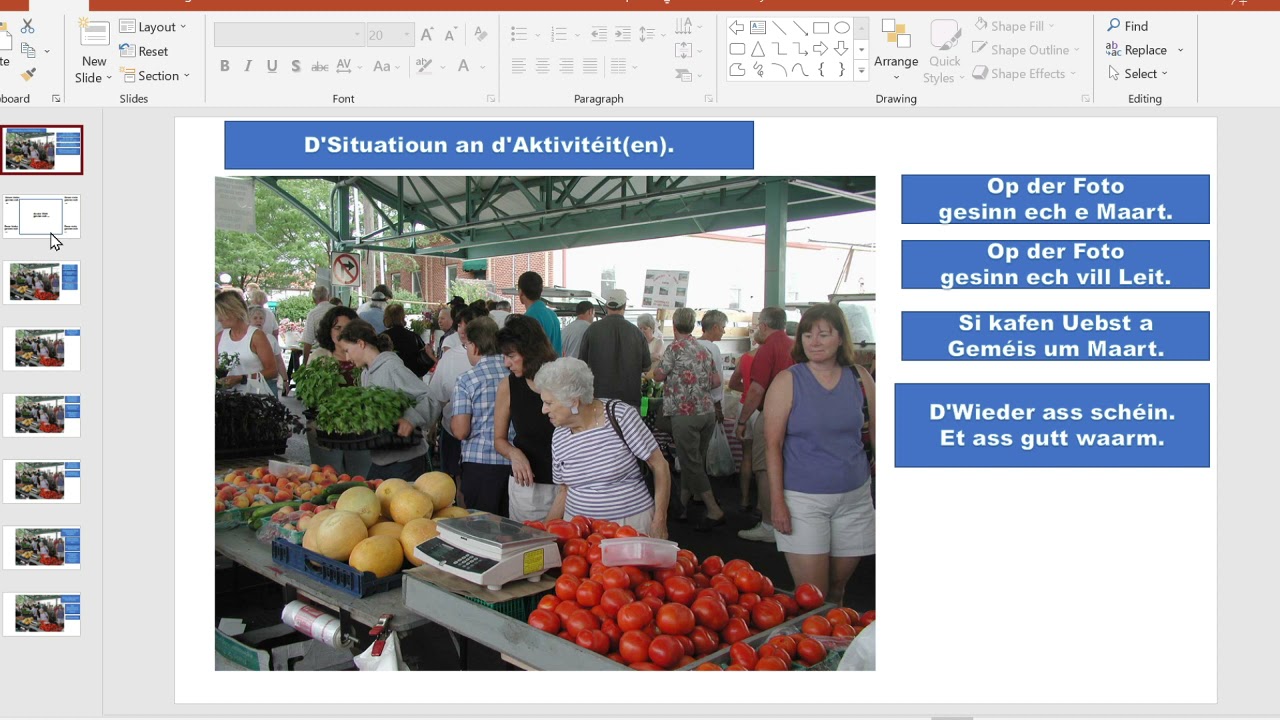Select the Down Arrow shape
Viewport: 1280px width, 720px height.
[x=842, y=48]
